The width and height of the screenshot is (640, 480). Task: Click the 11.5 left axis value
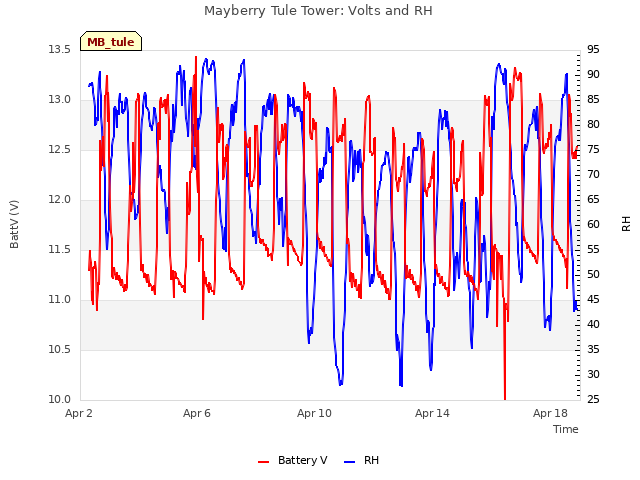click(x=60, y=249)
